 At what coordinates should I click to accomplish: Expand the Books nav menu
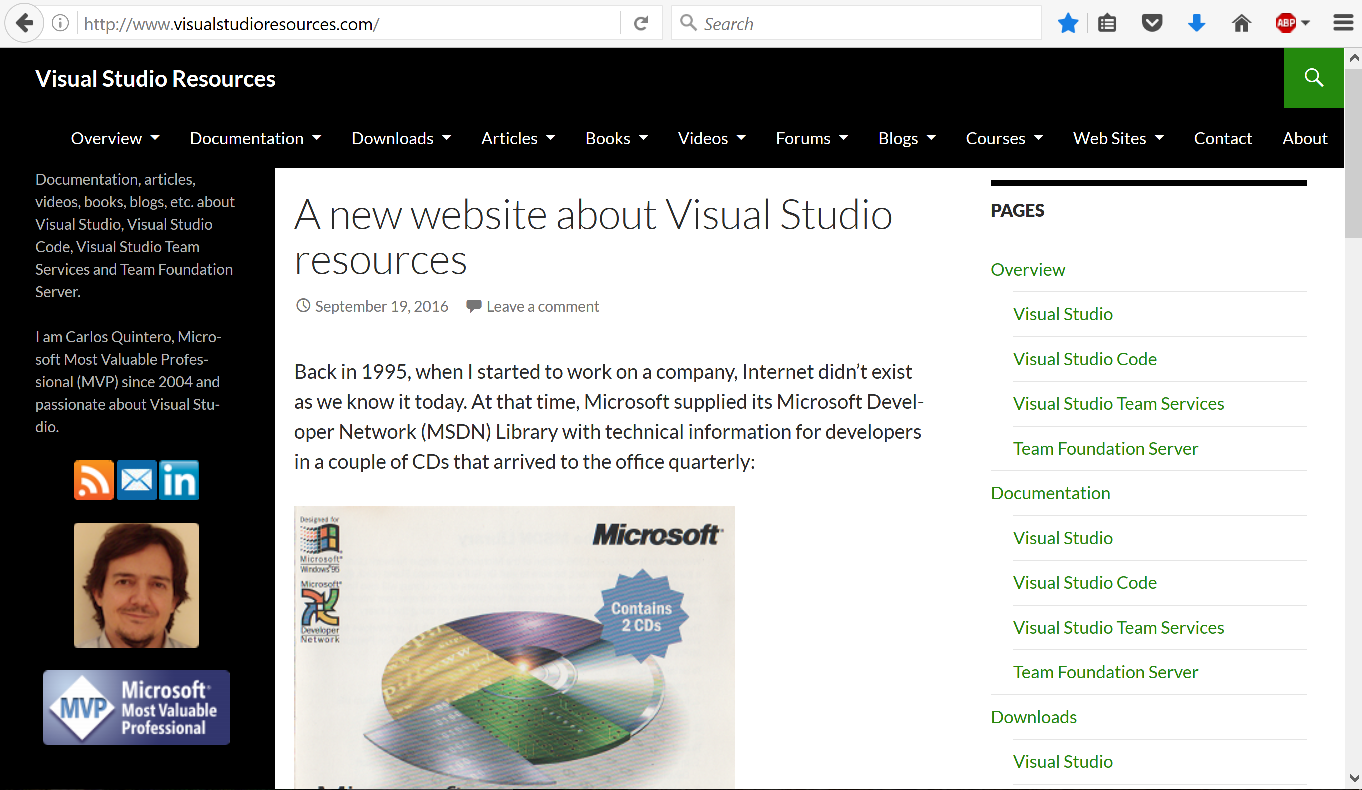617,138
